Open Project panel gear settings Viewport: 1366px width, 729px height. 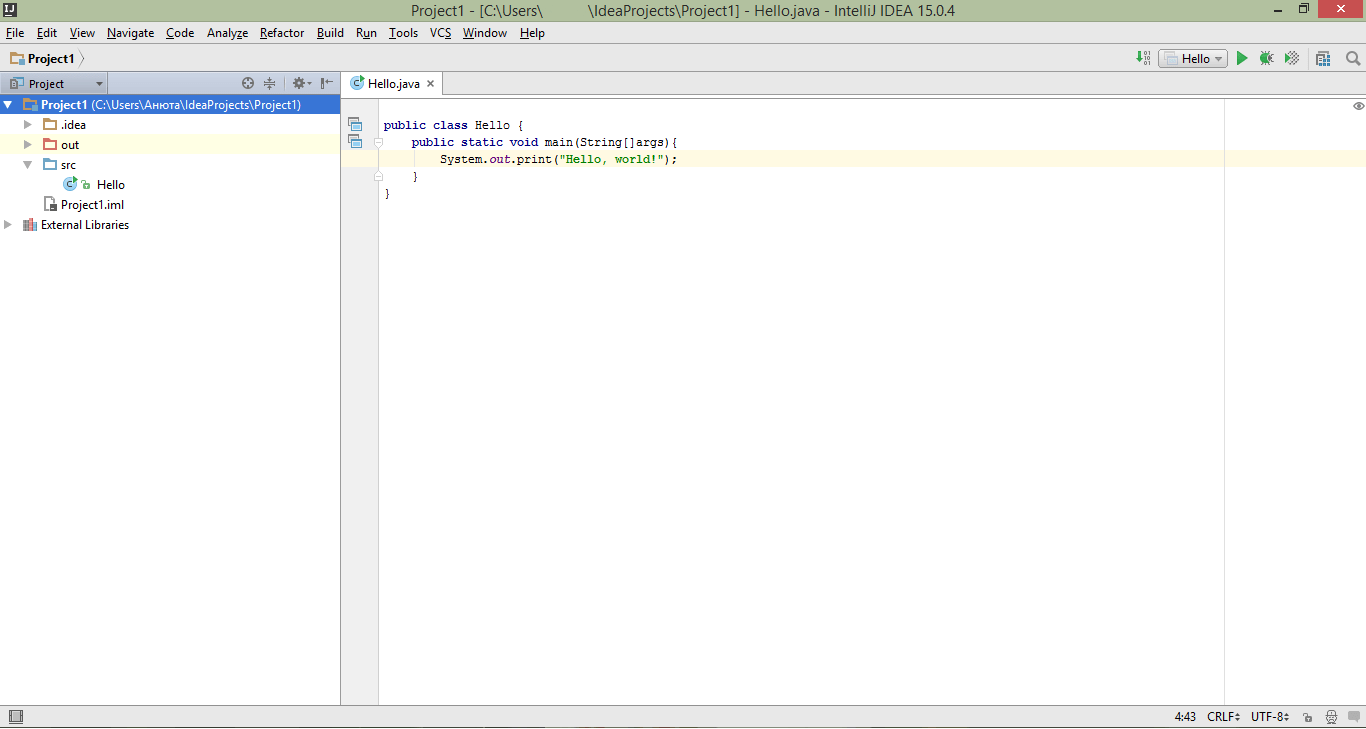coord(301,84)
